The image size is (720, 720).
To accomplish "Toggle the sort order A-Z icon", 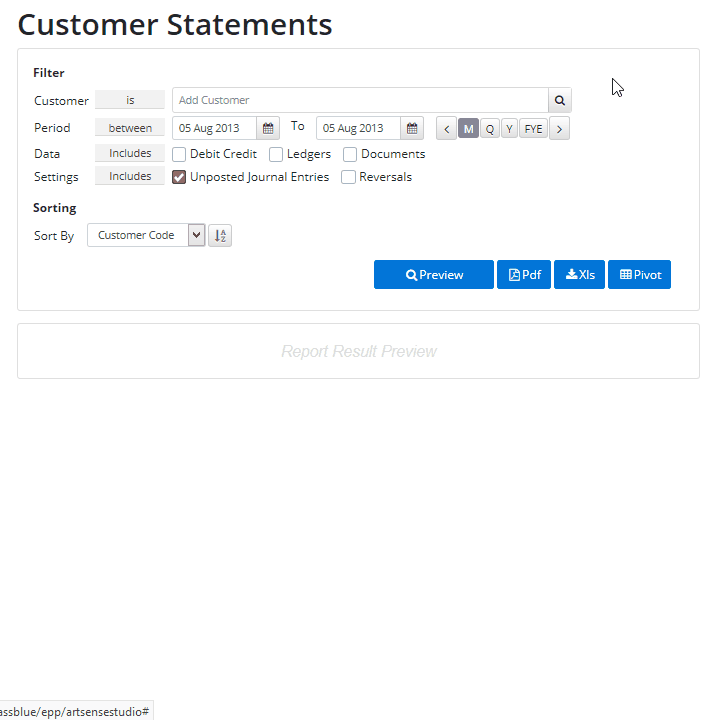I will pyautogui.click(x=220, y=236).
